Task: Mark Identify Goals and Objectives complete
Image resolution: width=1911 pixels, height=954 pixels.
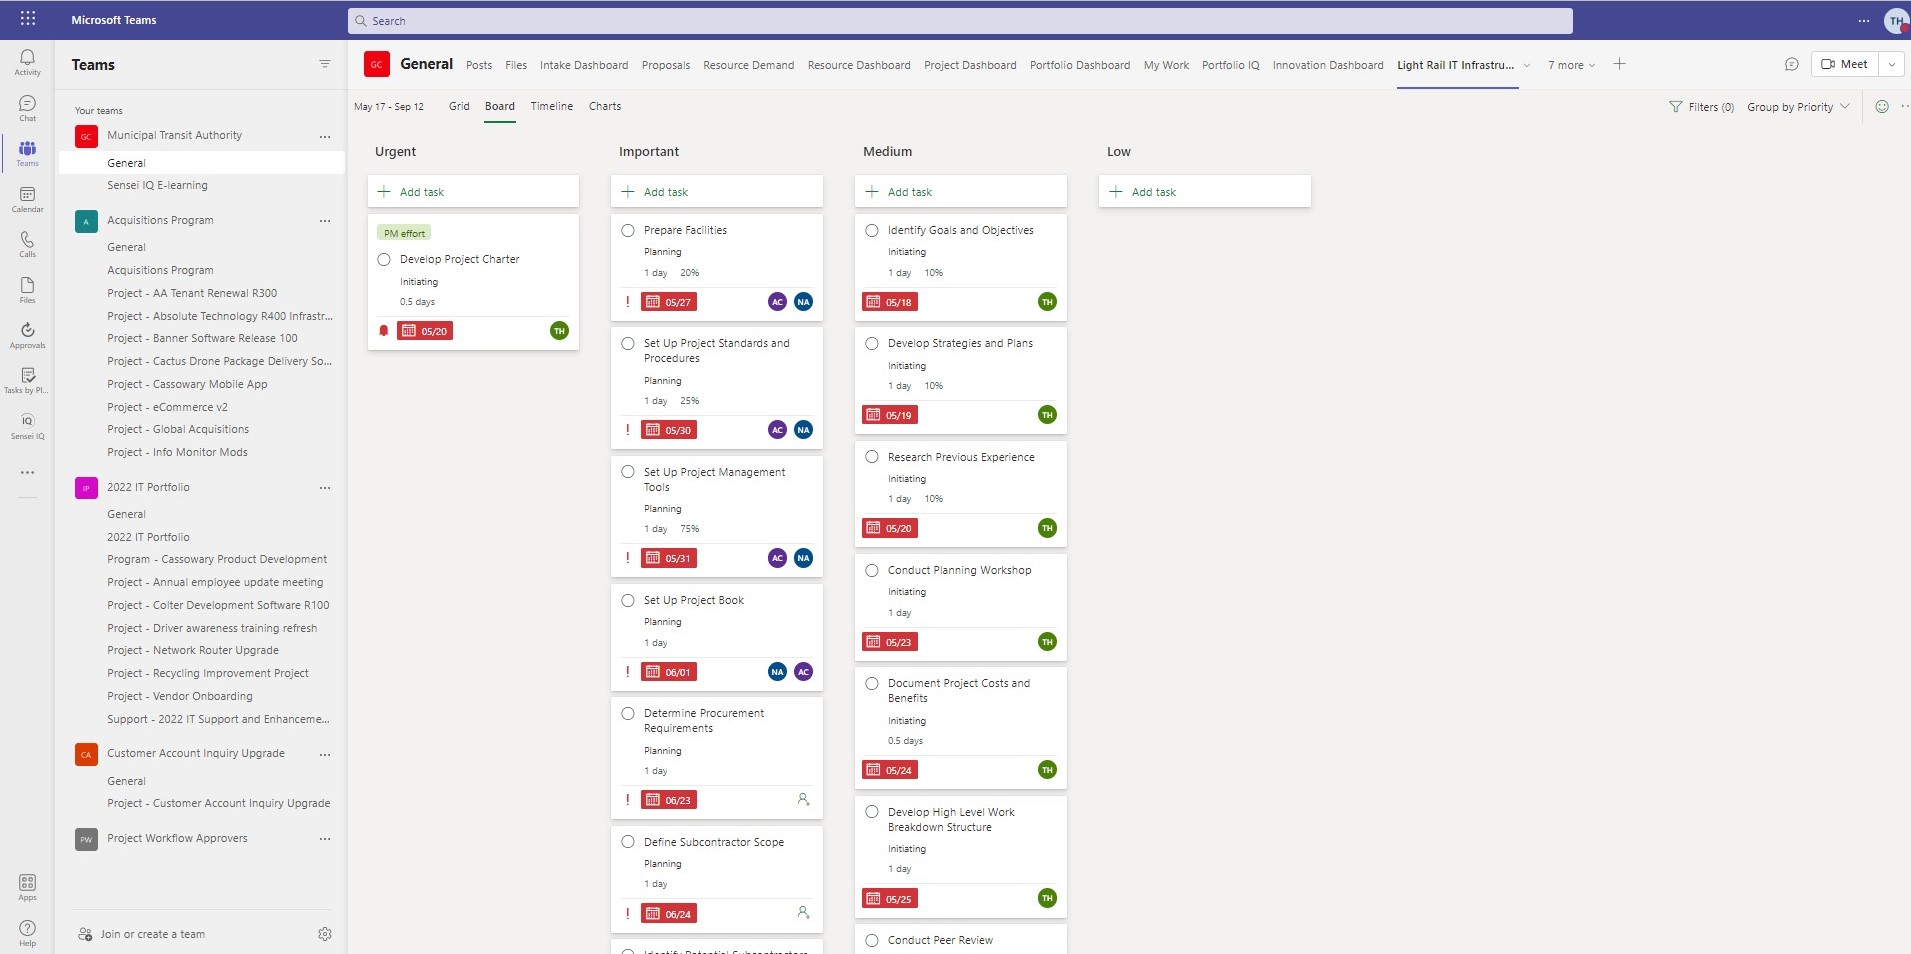Action: (x=872, y=230)
